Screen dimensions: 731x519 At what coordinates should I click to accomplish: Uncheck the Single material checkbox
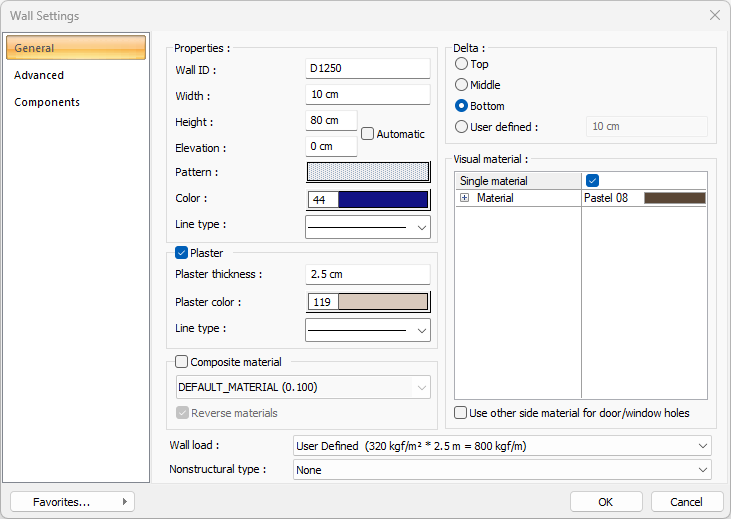(592, 181)
